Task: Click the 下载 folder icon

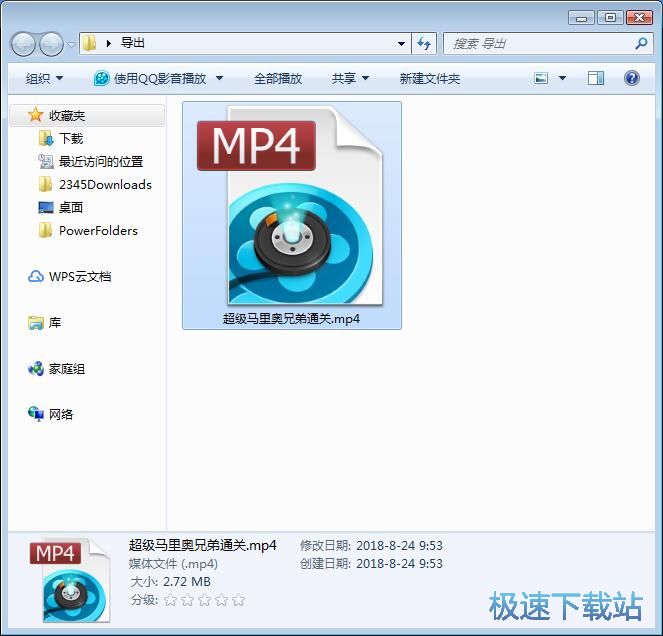Action: (46, 138)
